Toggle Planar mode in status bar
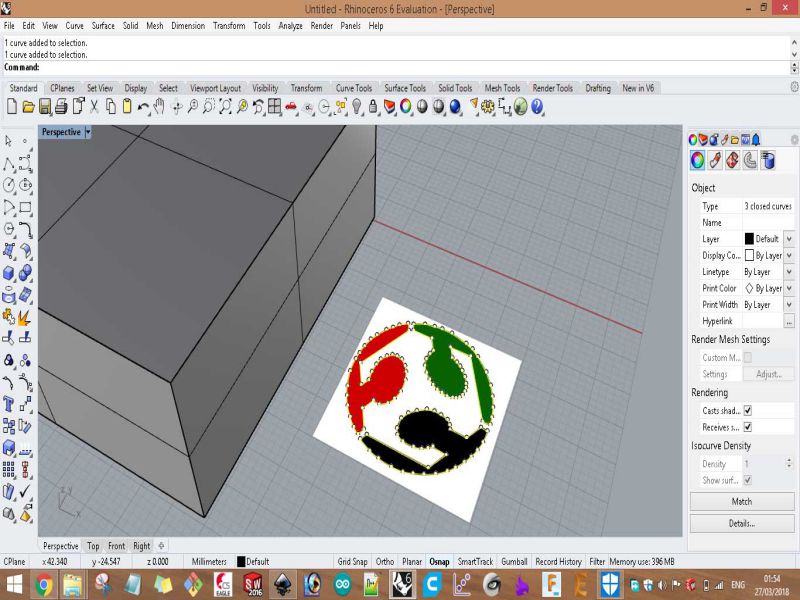Image resolution: width=800 pixels, height=600 pixels. tap(412, 561)
